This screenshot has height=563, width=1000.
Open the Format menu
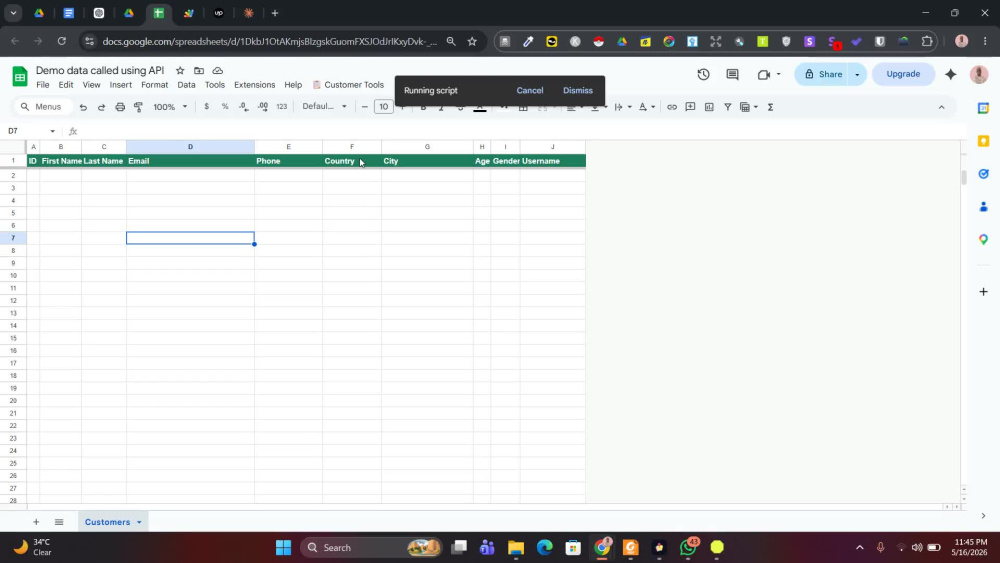pyautogui.click(x=154, y=85)
